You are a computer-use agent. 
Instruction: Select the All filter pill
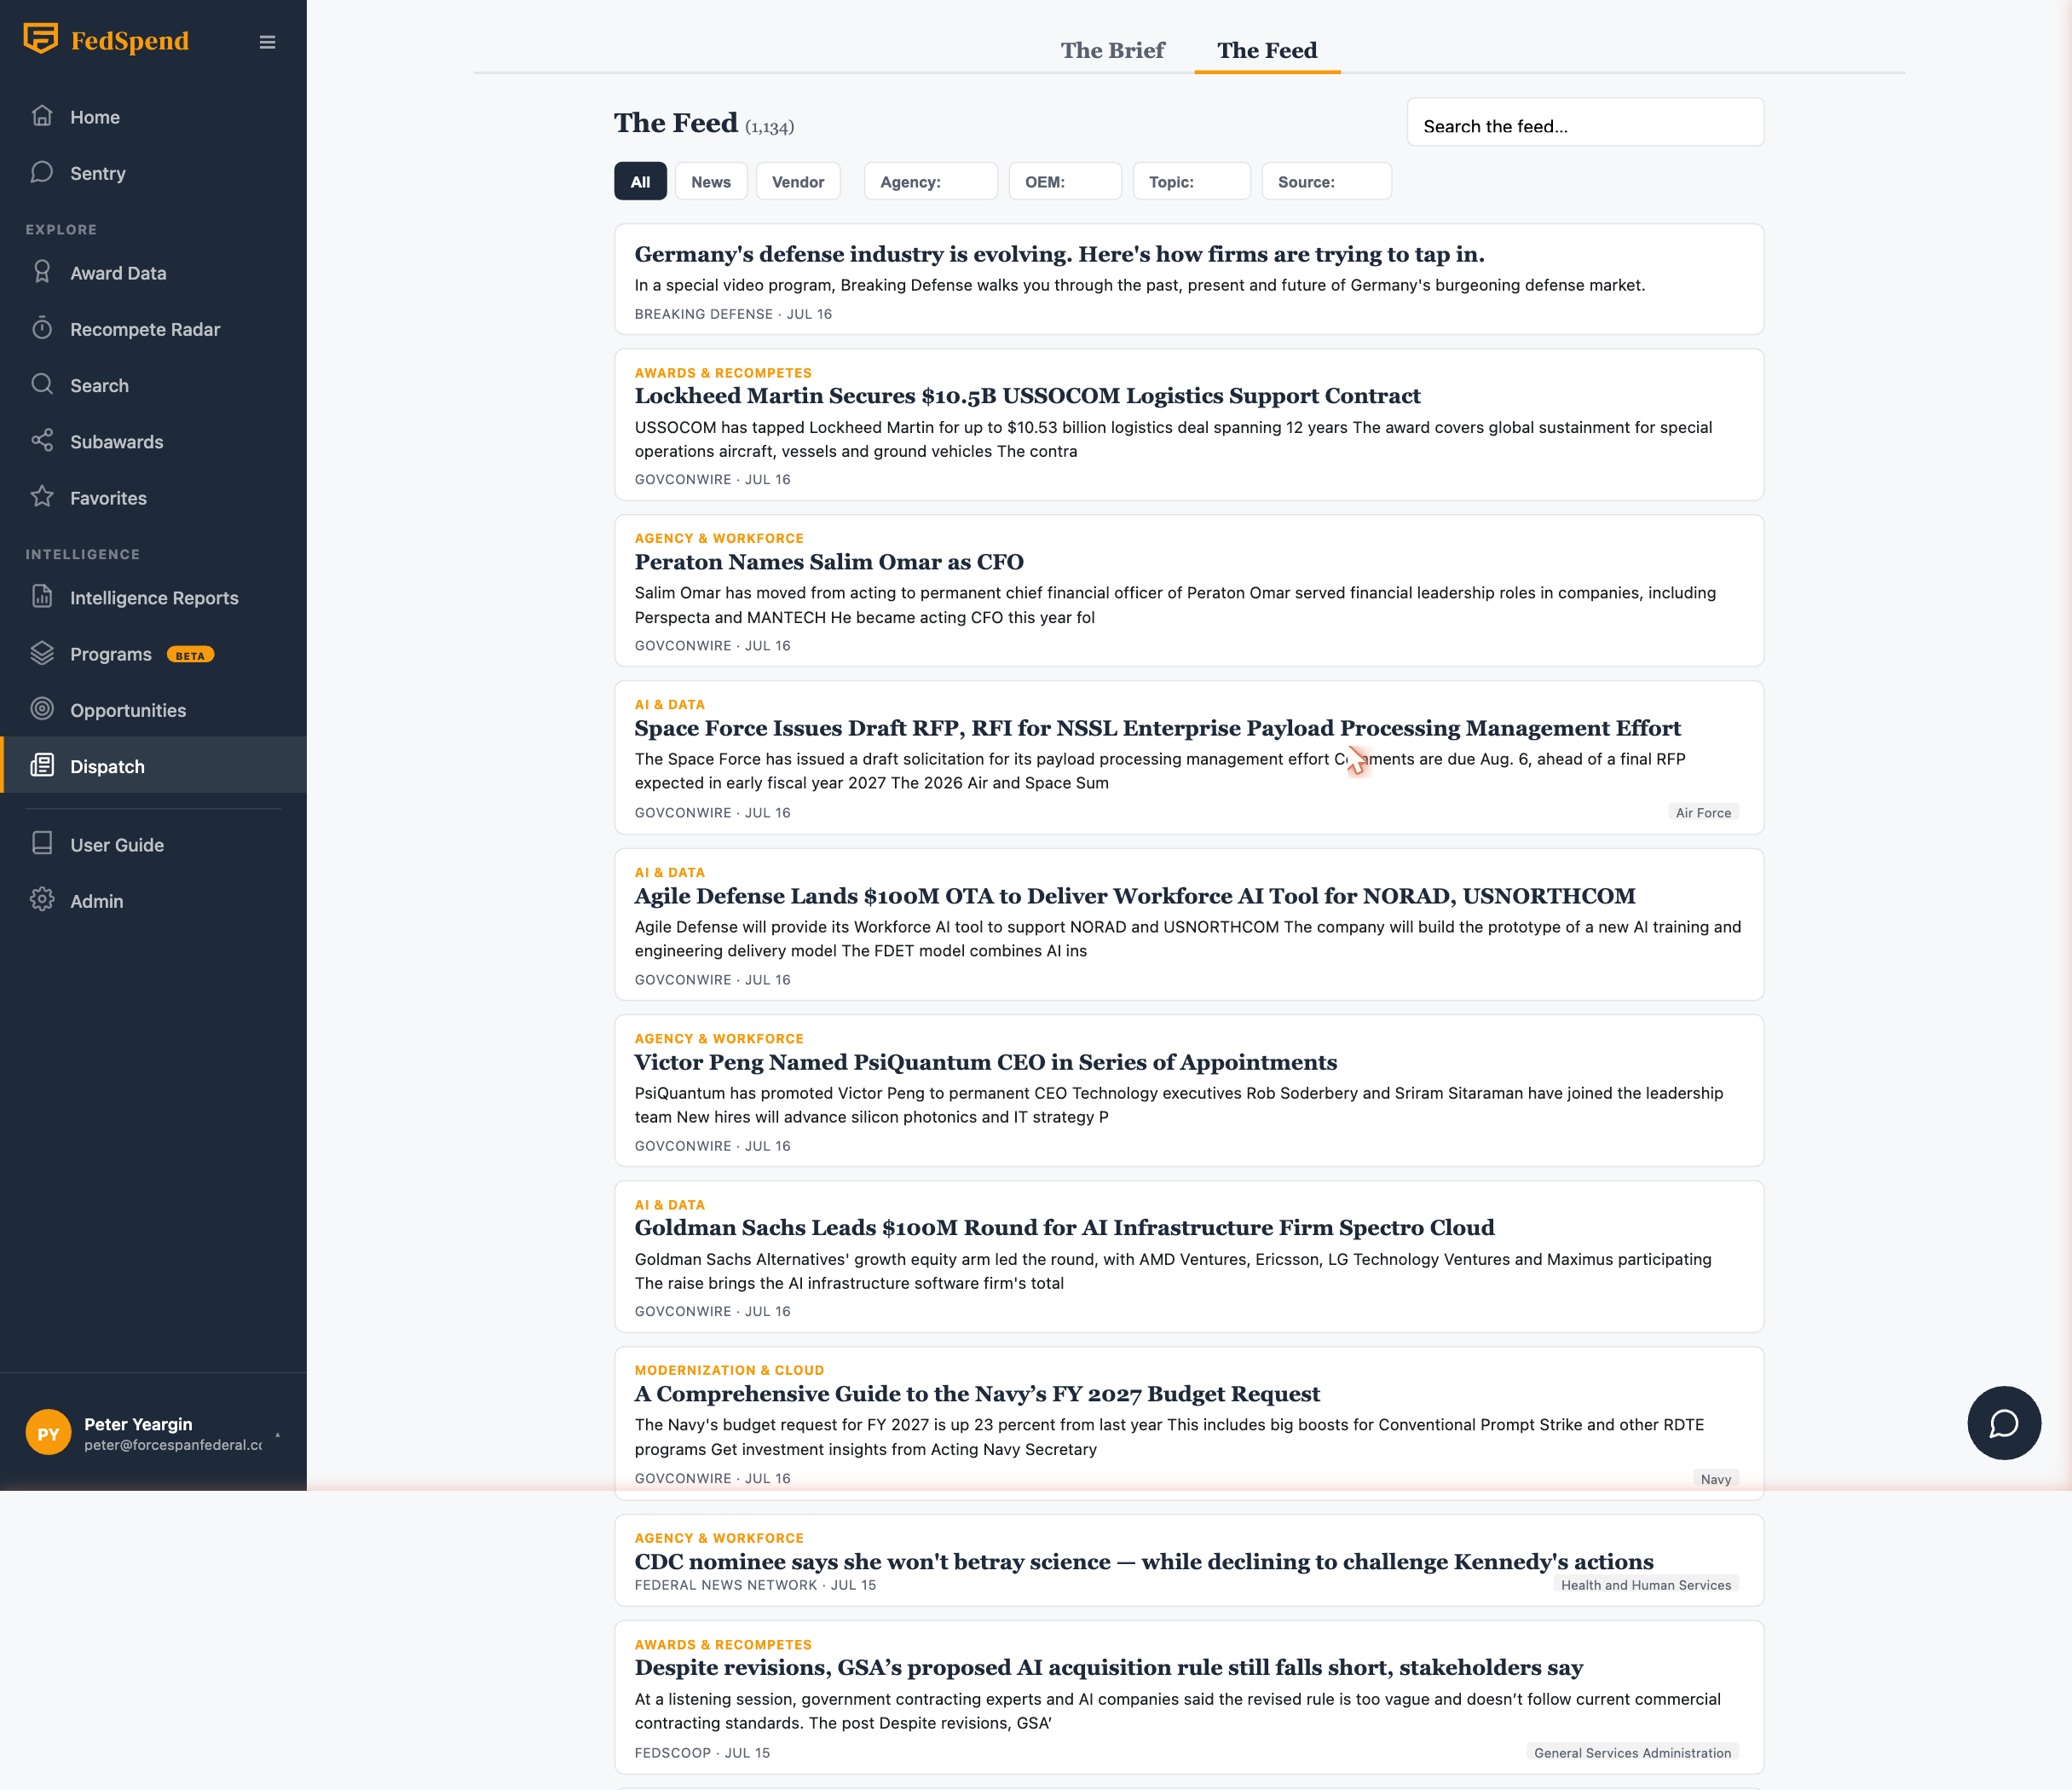pos(640,181)
